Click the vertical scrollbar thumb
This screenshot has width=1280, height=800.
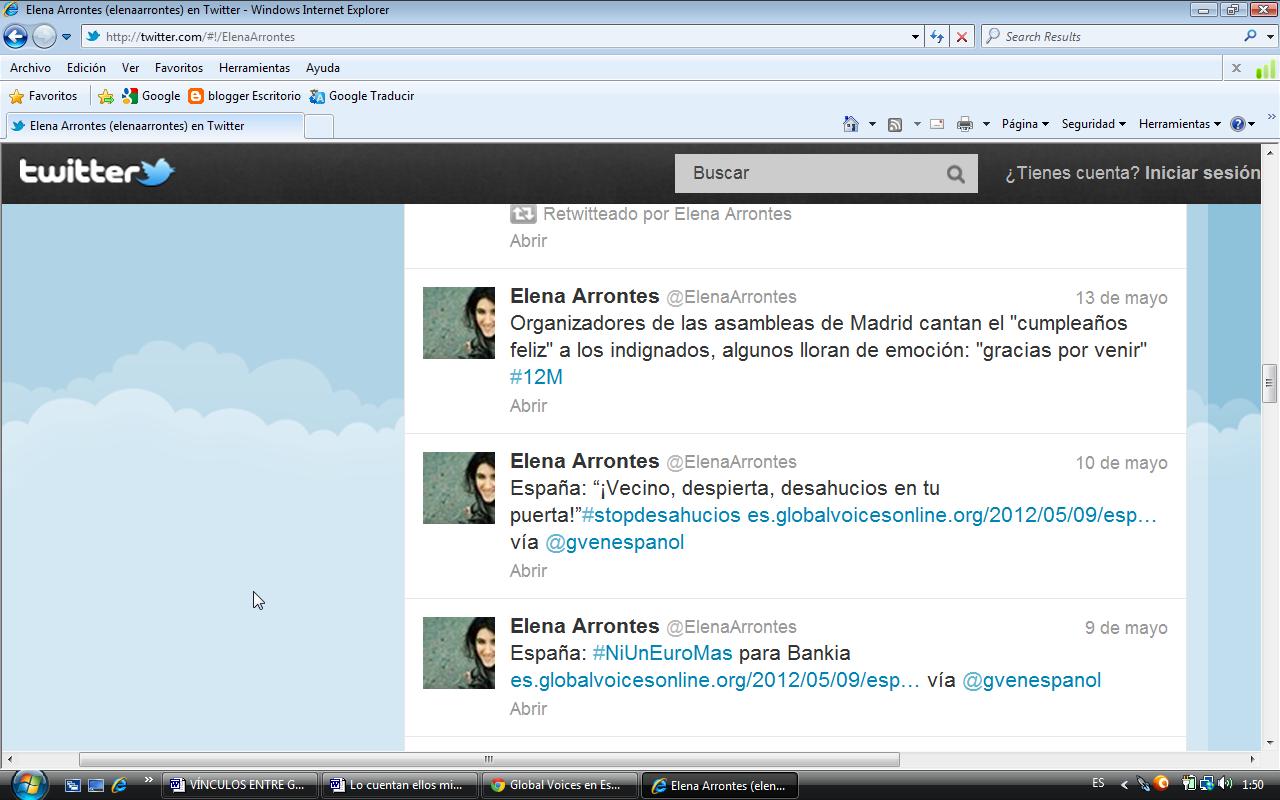pos(1270,384)
